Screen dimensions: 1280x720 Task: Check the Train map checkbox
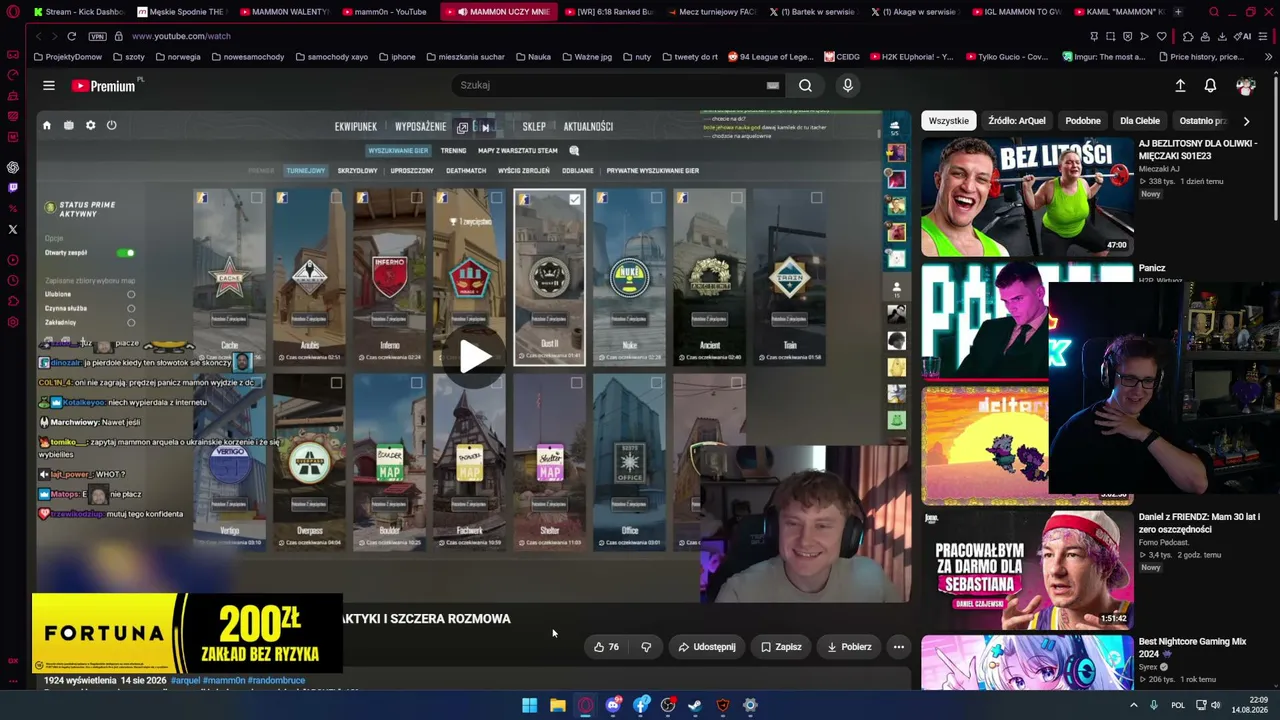[x=817, y=198]
